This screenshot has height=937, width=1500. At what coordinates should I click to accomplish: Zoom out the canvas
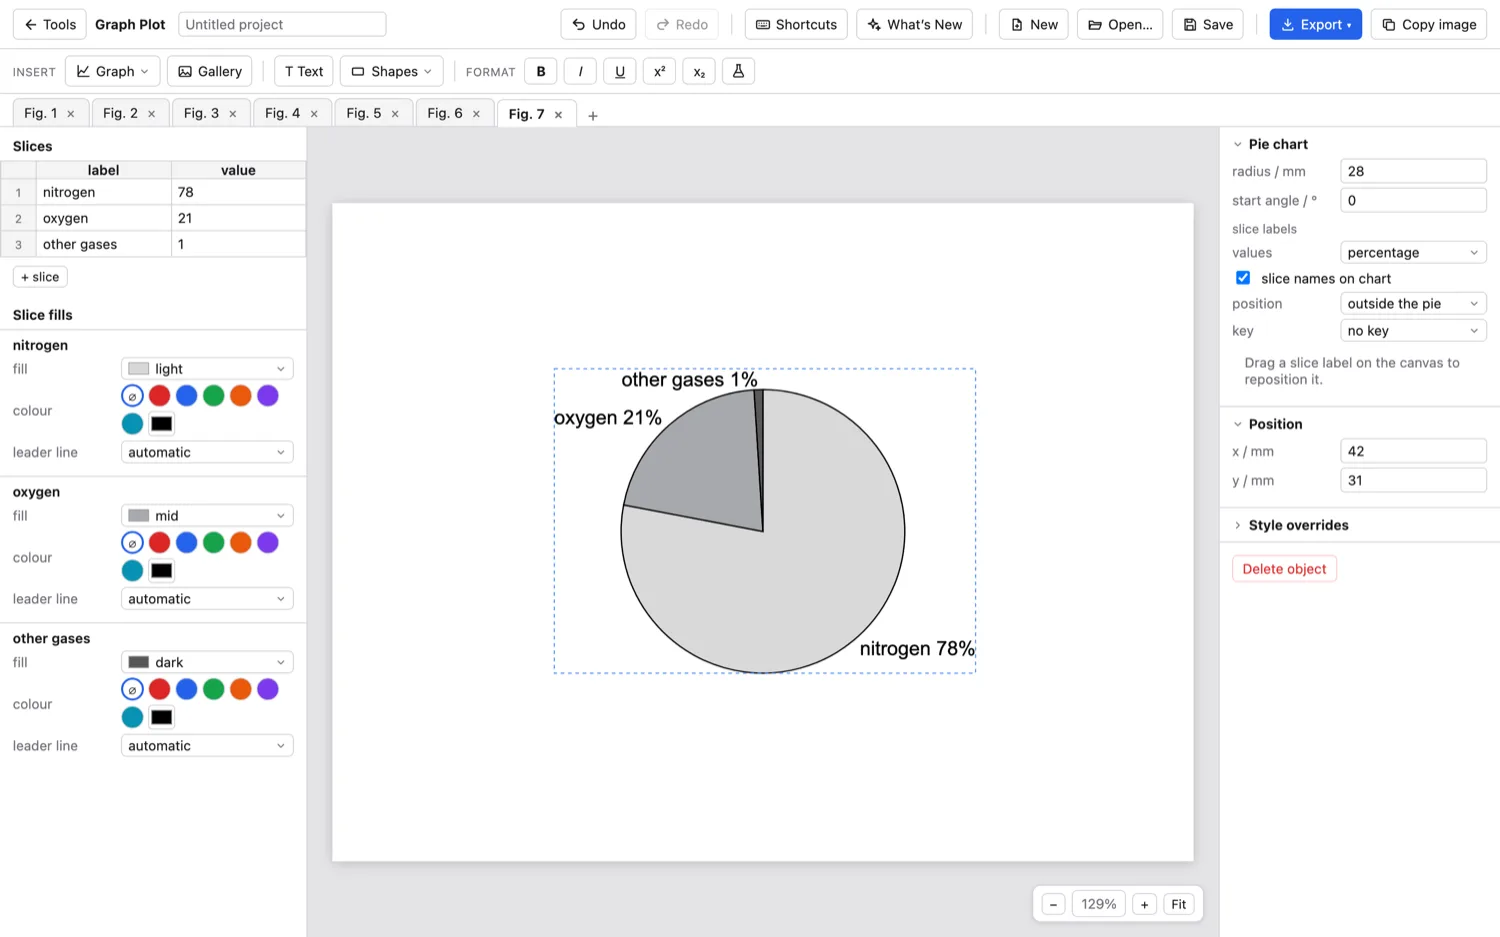coord(1053,904)
